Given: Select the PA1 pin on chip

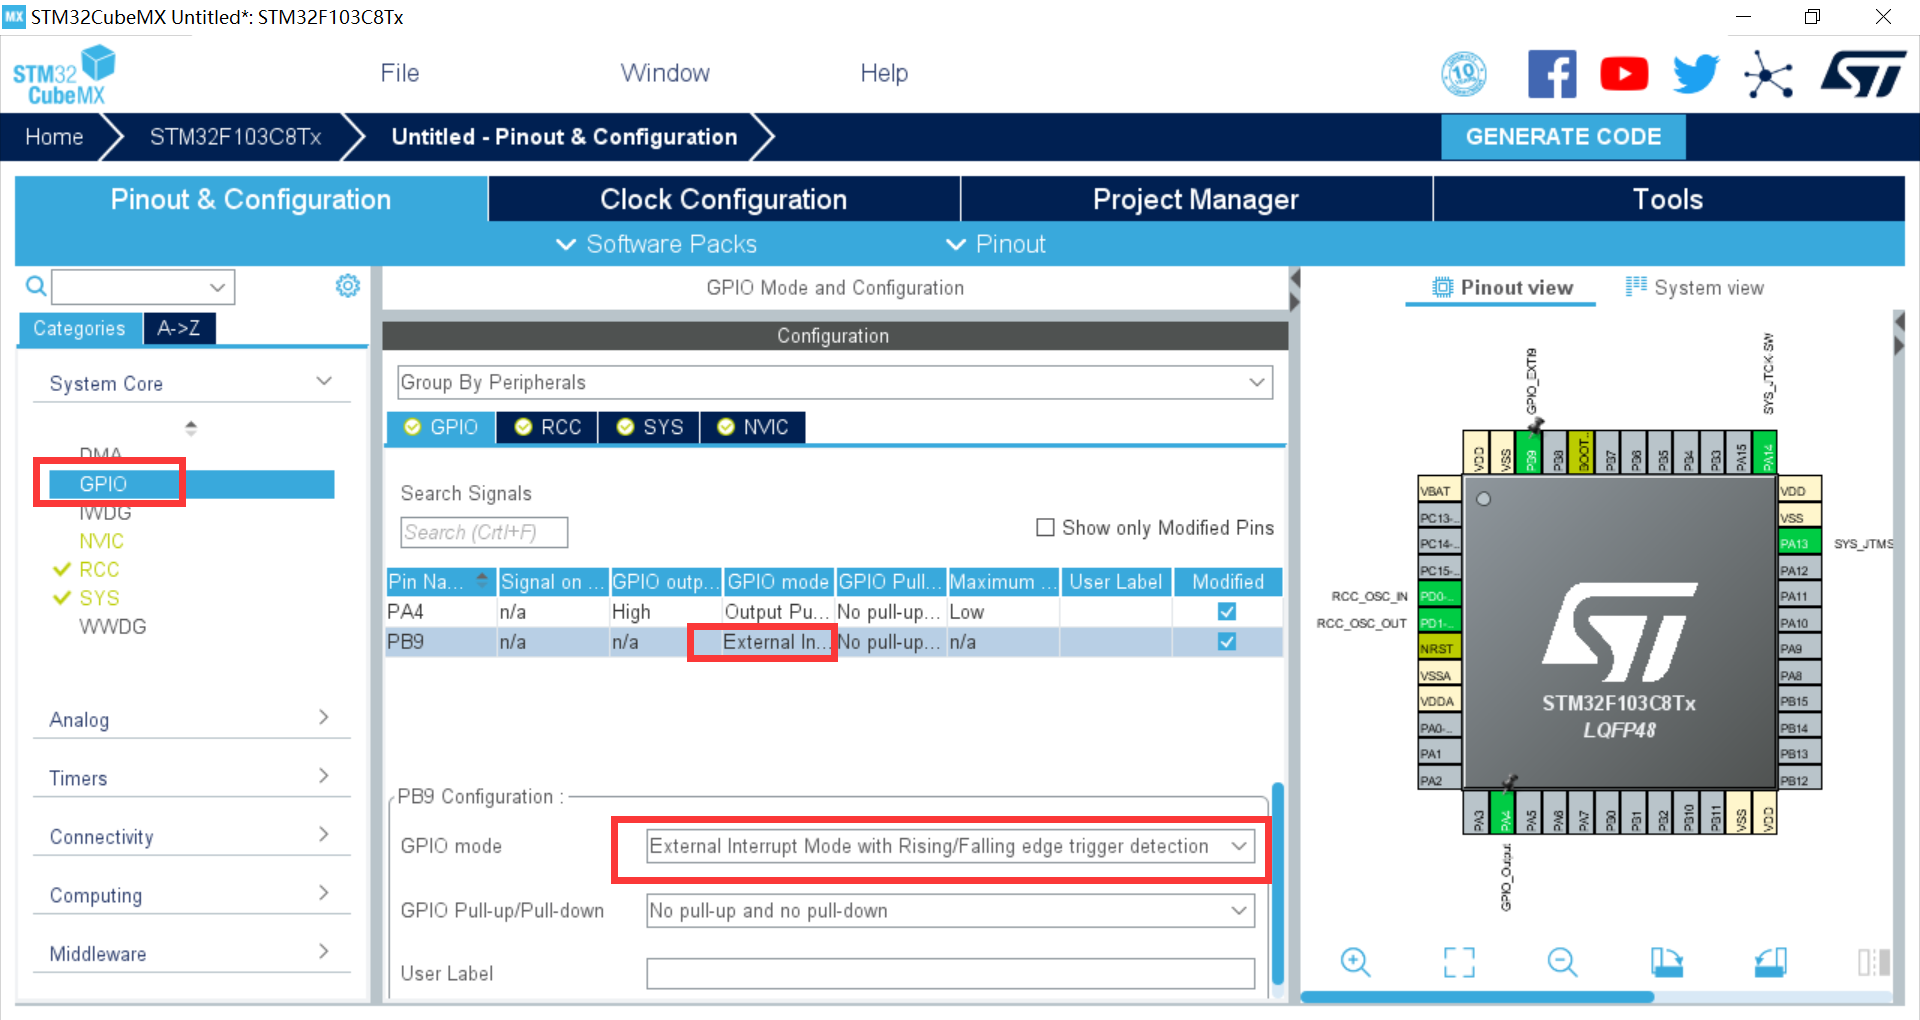Looking at the screenshot, I should point(1439,754).
